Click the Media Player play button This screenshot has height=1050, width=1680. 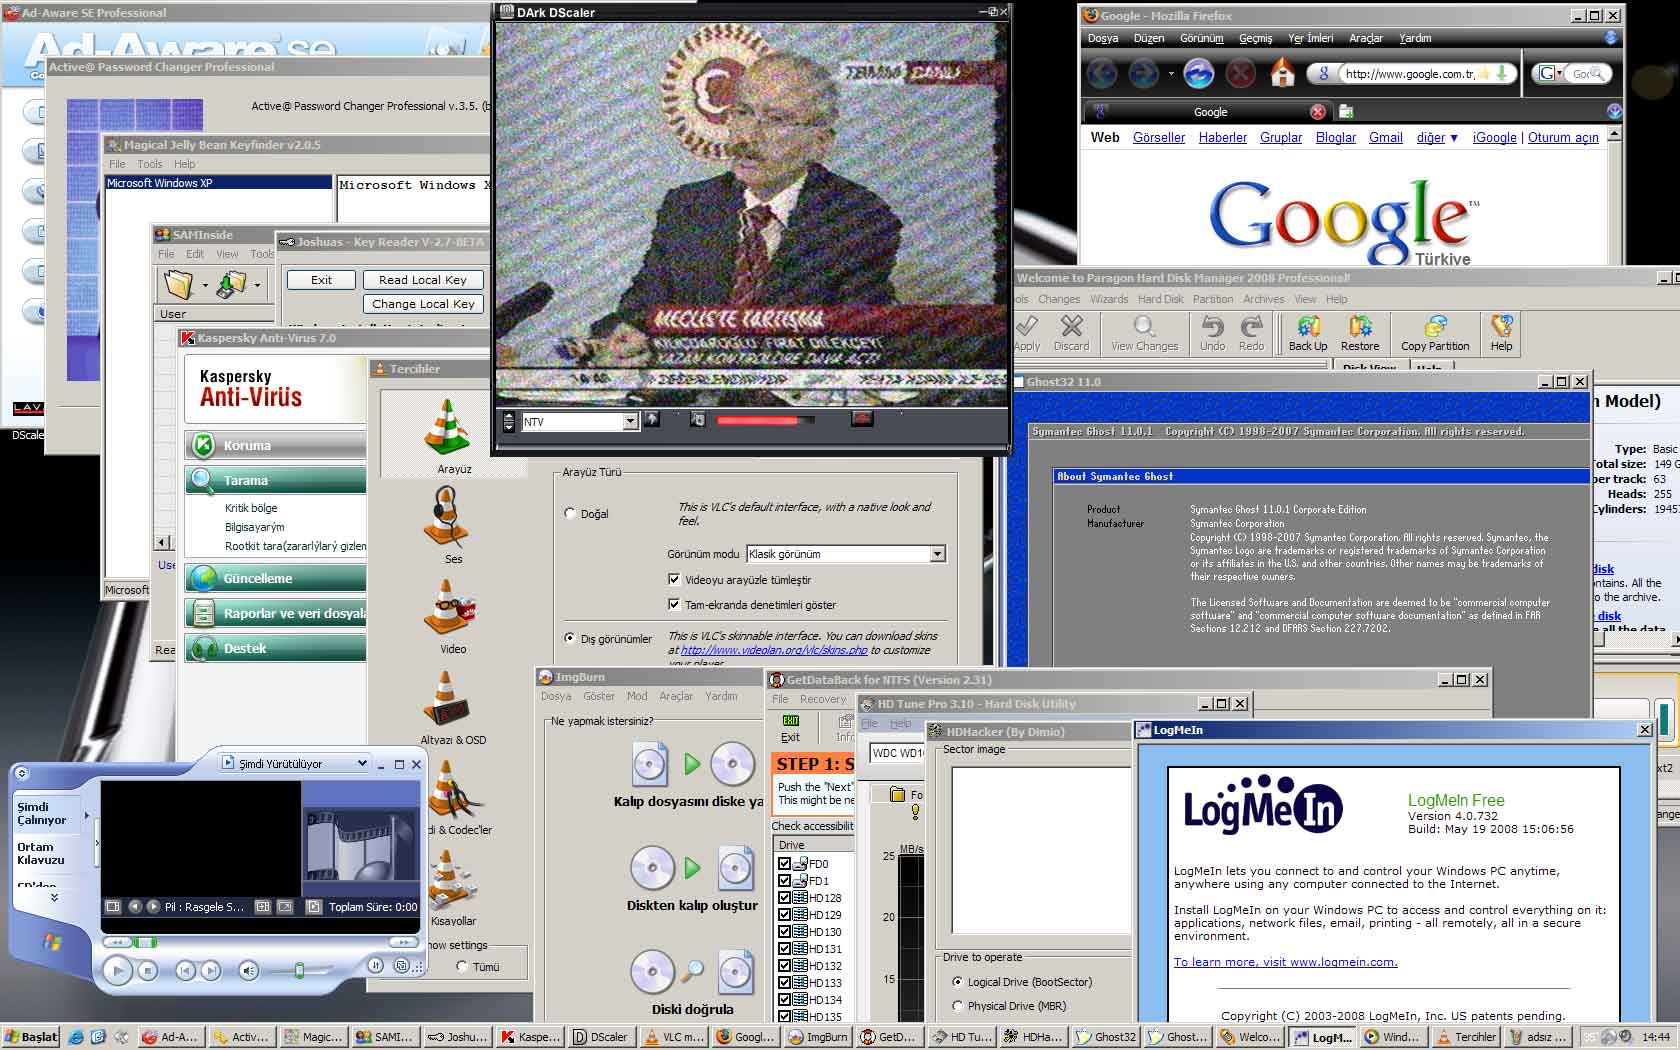[117, 970]
